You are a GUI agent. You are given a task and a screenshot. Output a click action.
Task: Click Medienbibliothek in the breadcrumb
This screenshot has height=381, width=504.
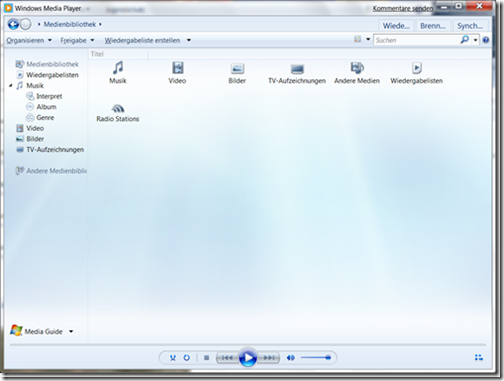click(x=70, y=24)
